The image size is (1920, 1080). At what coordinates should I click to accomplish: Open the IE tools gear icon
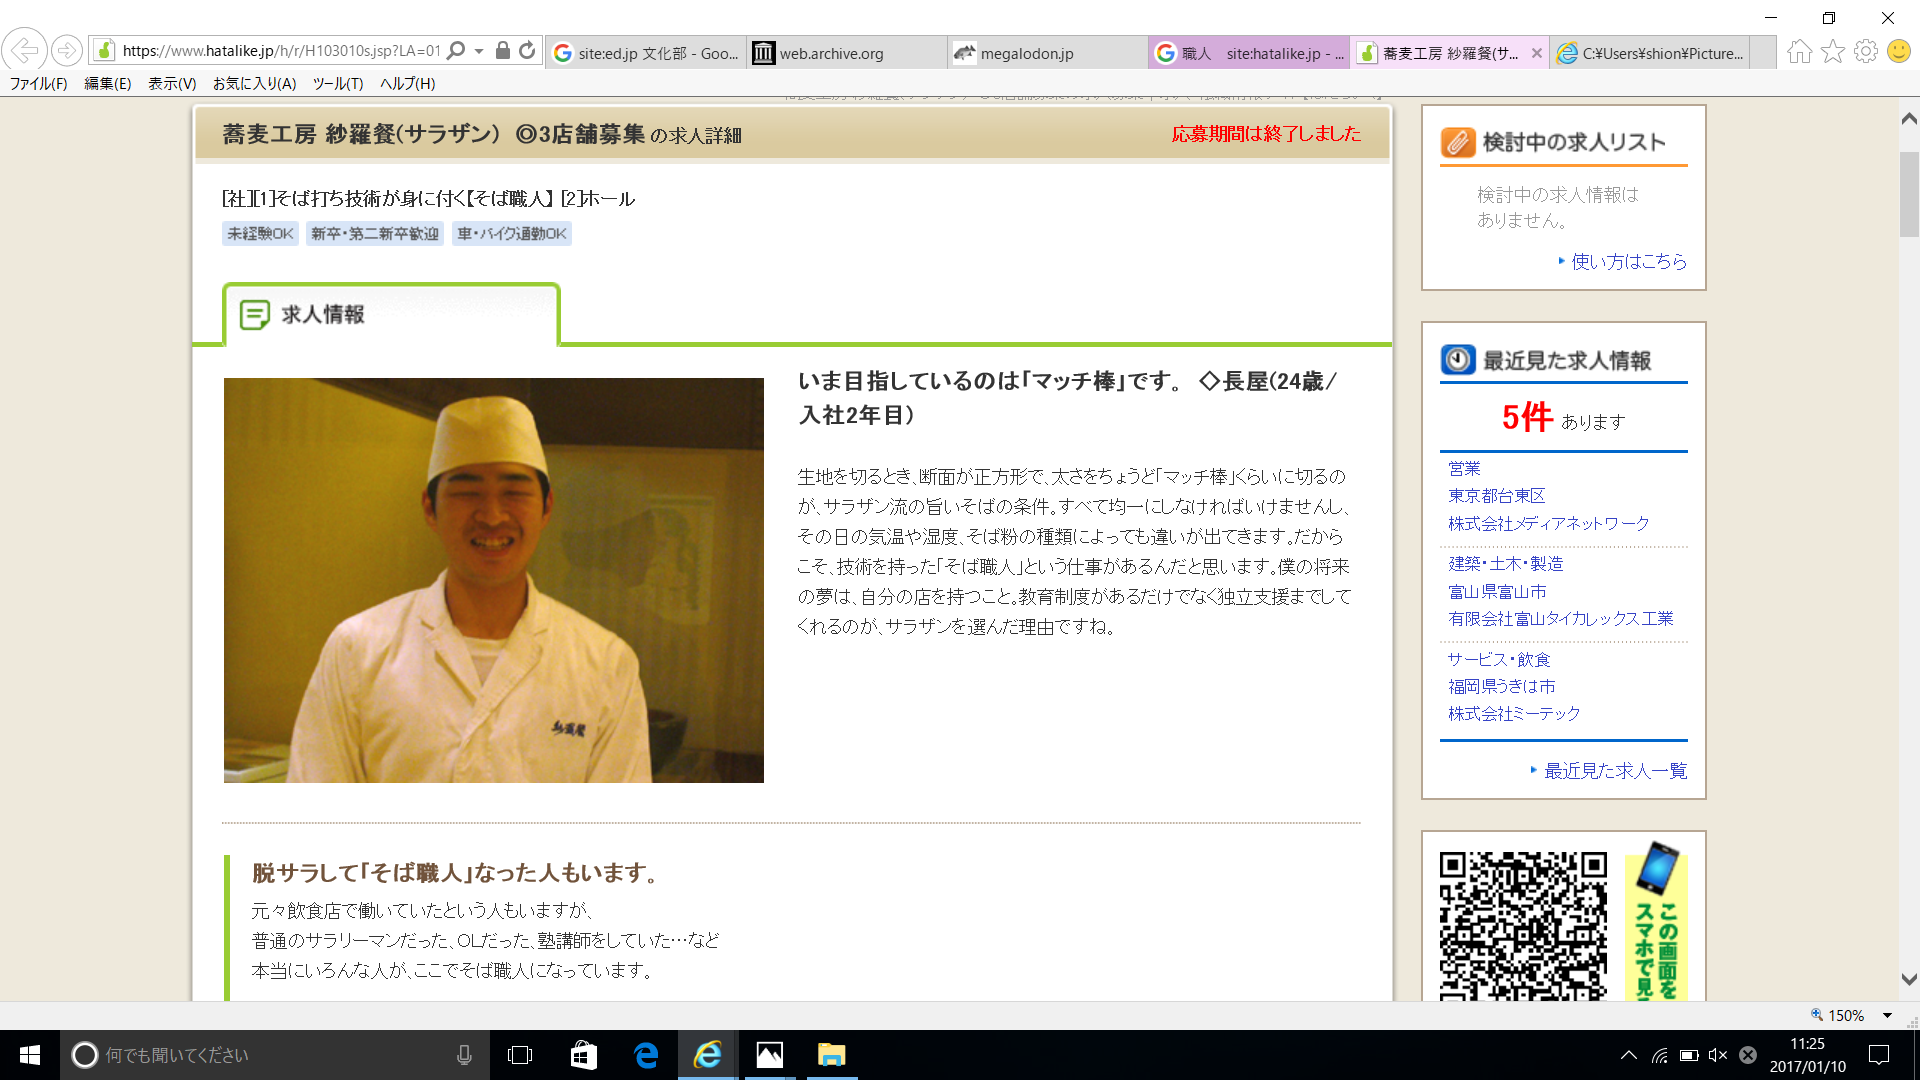tap(1865, 51)
